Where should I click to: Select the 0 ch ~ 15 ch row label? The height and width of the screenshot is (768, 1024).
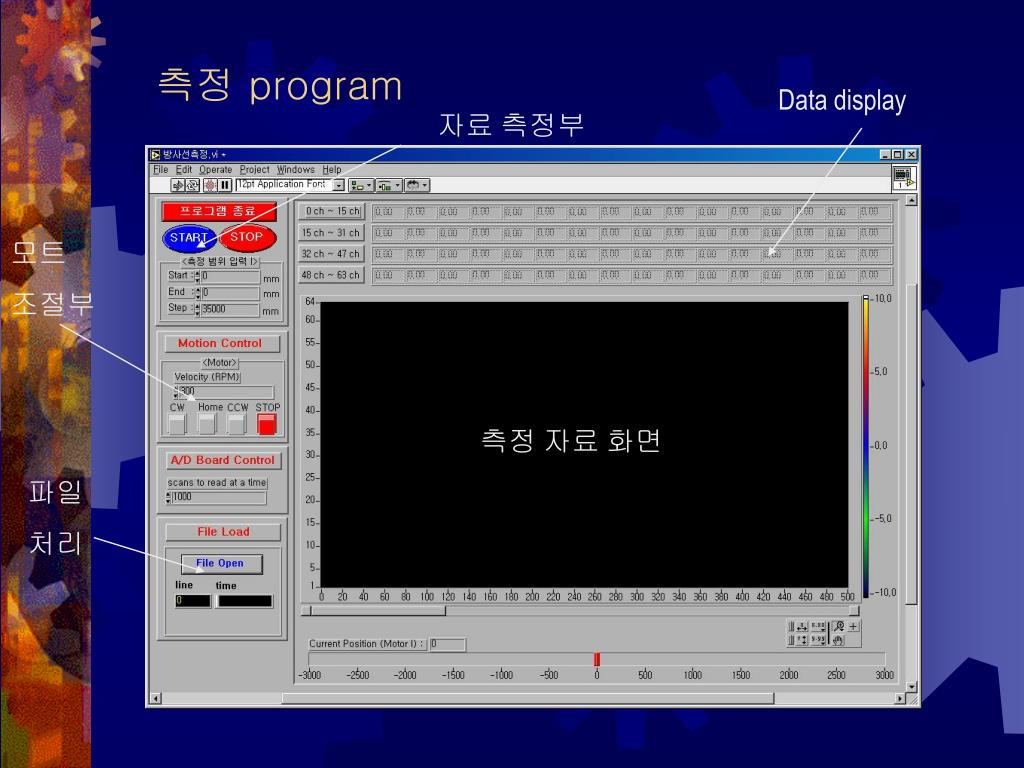331,212
